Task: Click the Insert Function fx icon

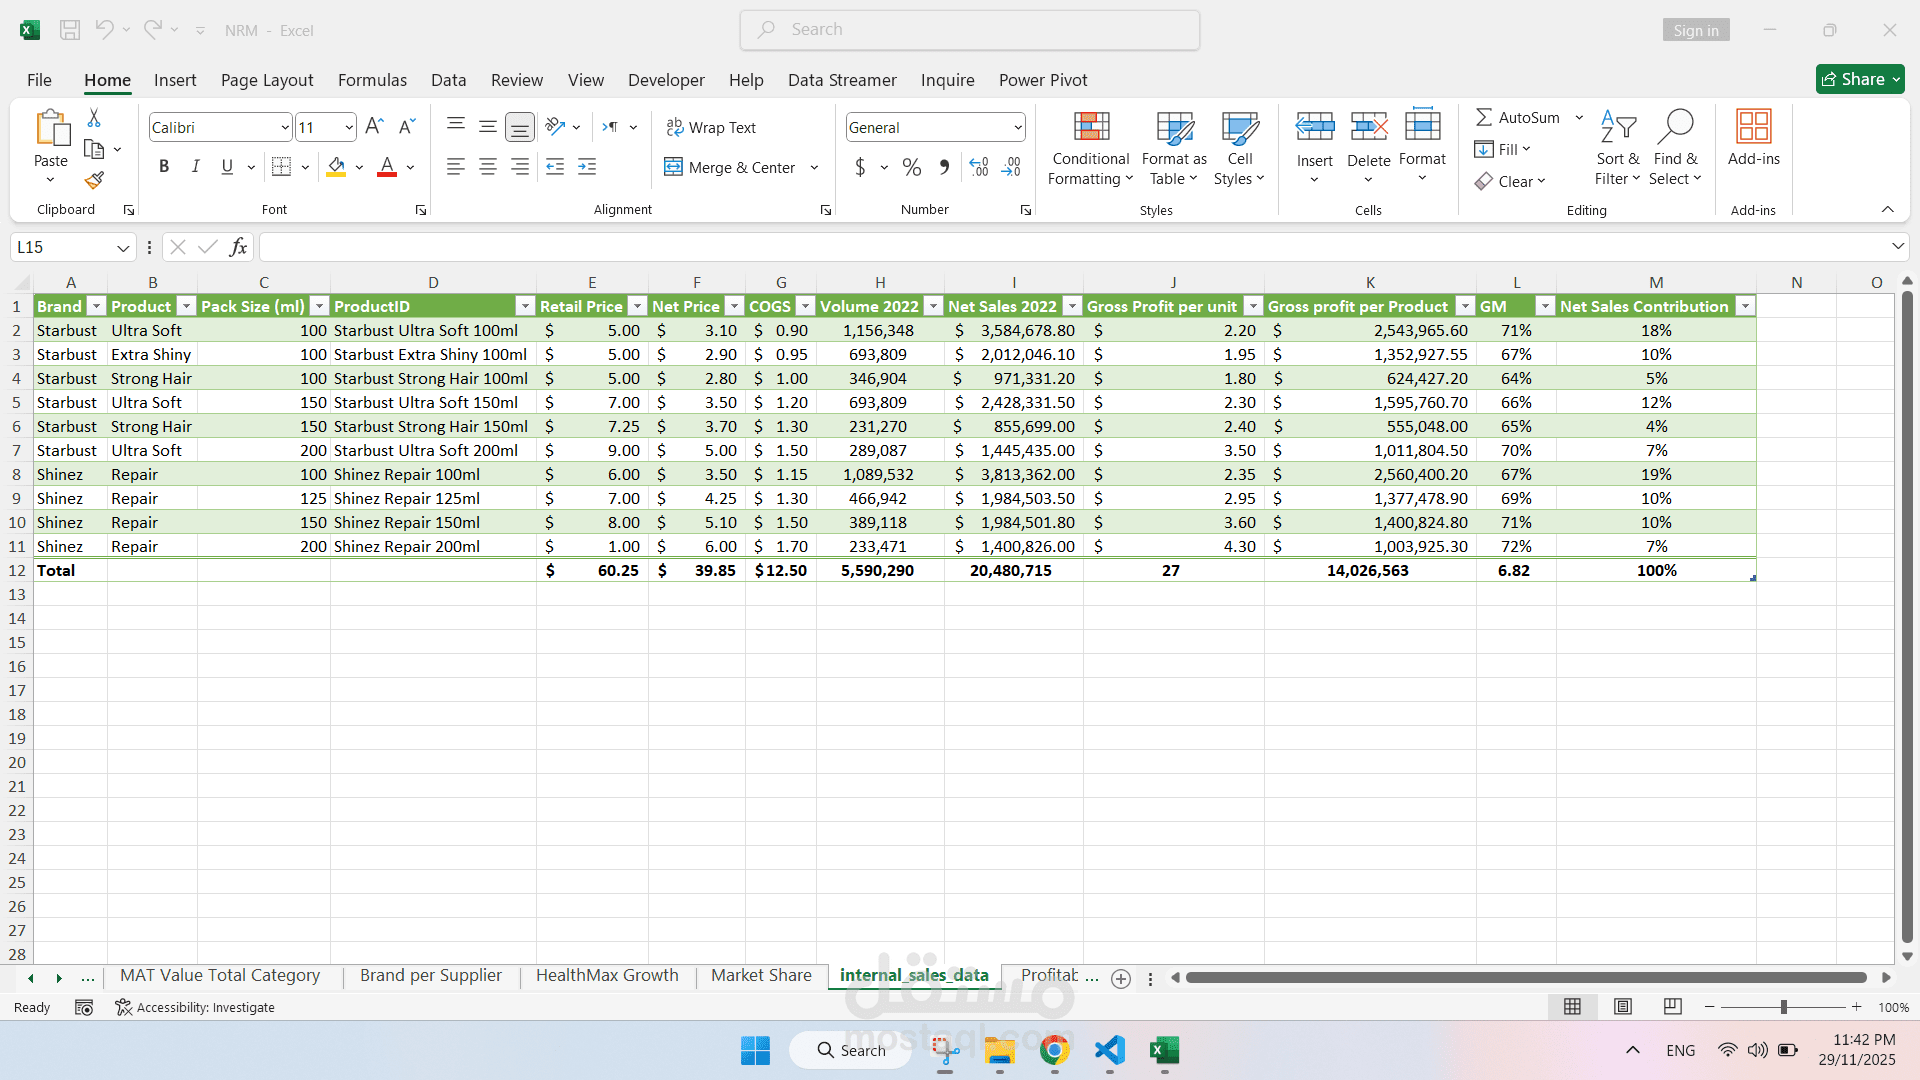Action: 238,247
